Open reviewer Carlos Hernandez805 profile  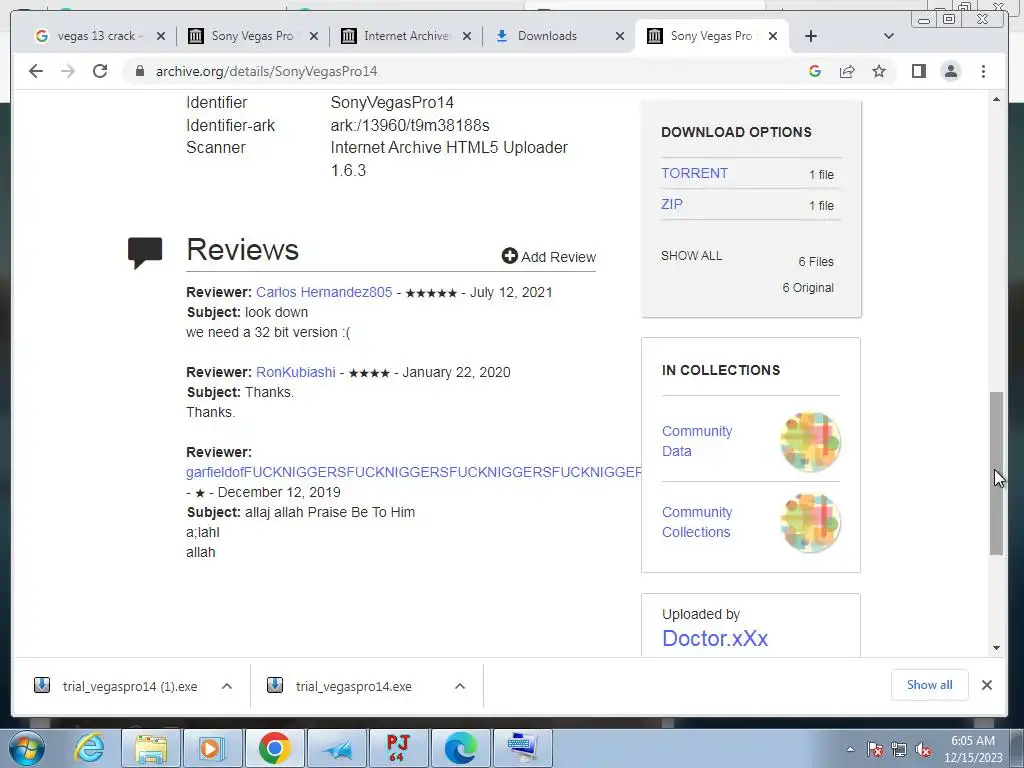pos(324,292)
